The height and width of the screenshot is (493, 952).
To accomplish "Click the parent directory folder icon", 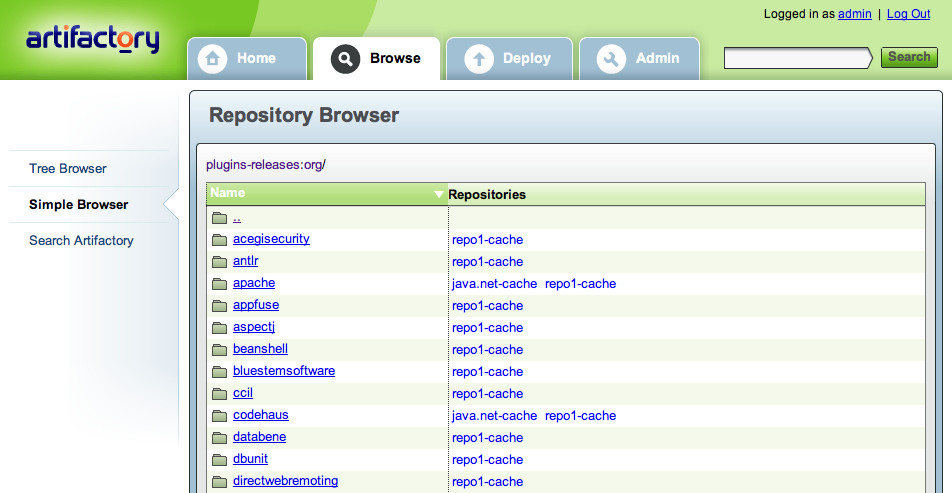I will click(220, 218).
